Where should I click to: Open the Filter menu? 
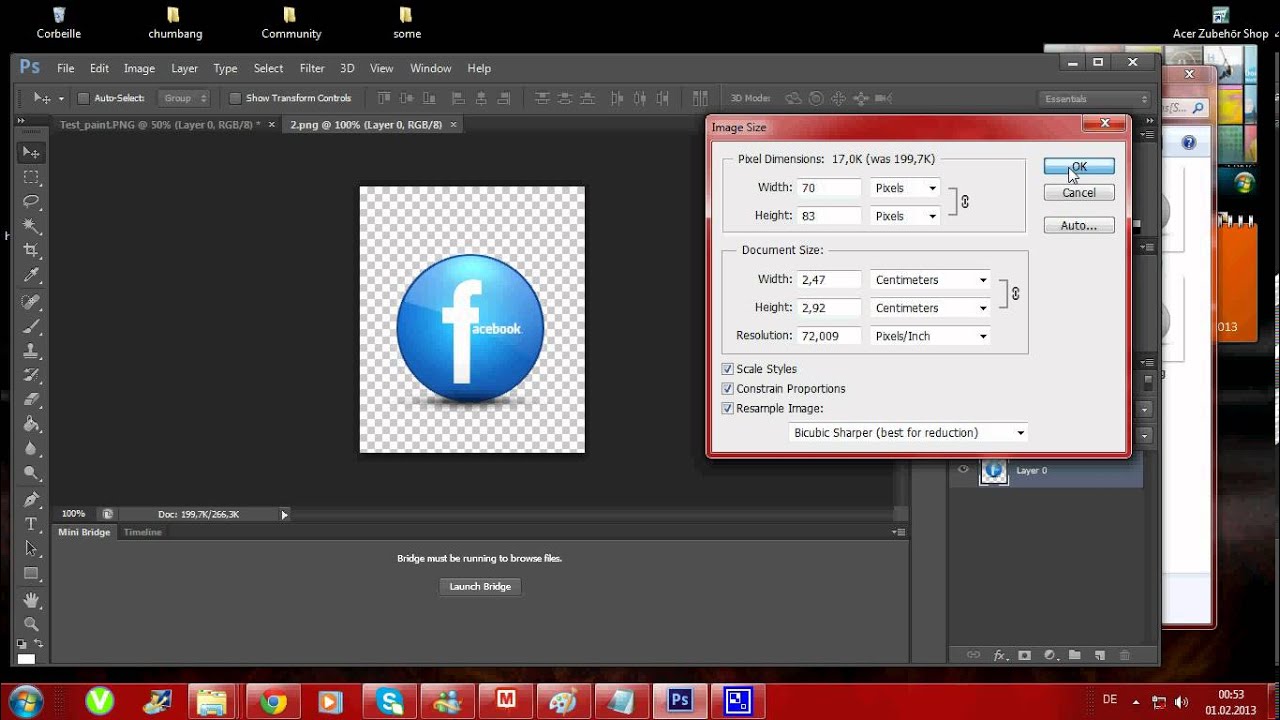pyautogui.click(x=312, y=68)
